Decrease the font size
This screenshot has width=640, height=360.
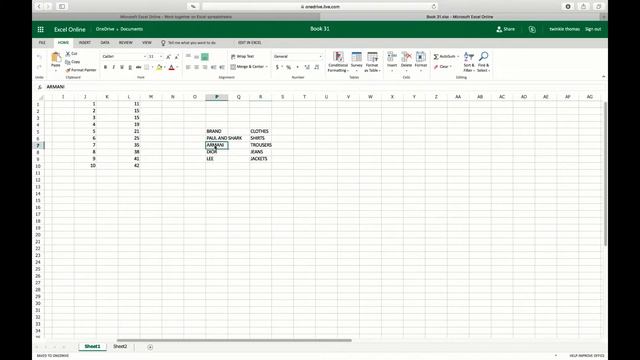pos(176,56)
